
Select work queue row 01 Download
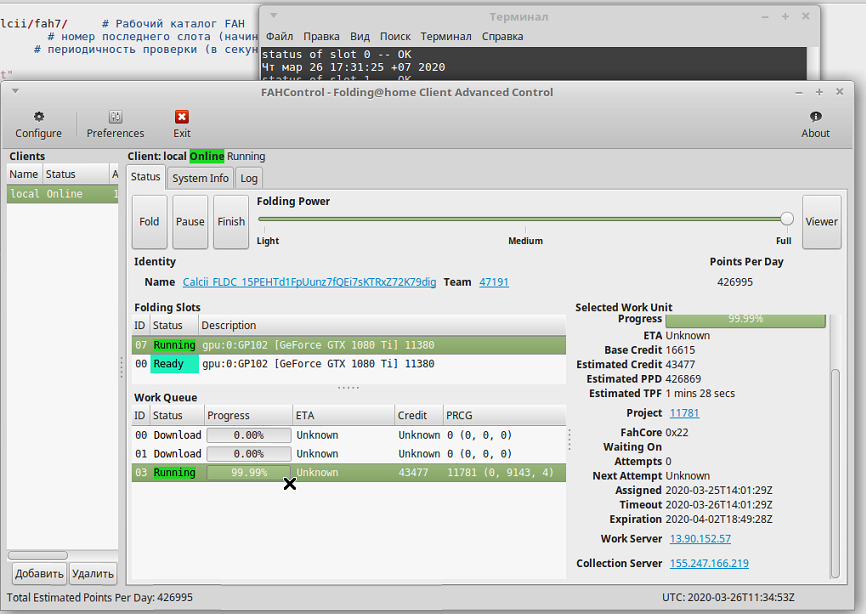pos(349,454)
